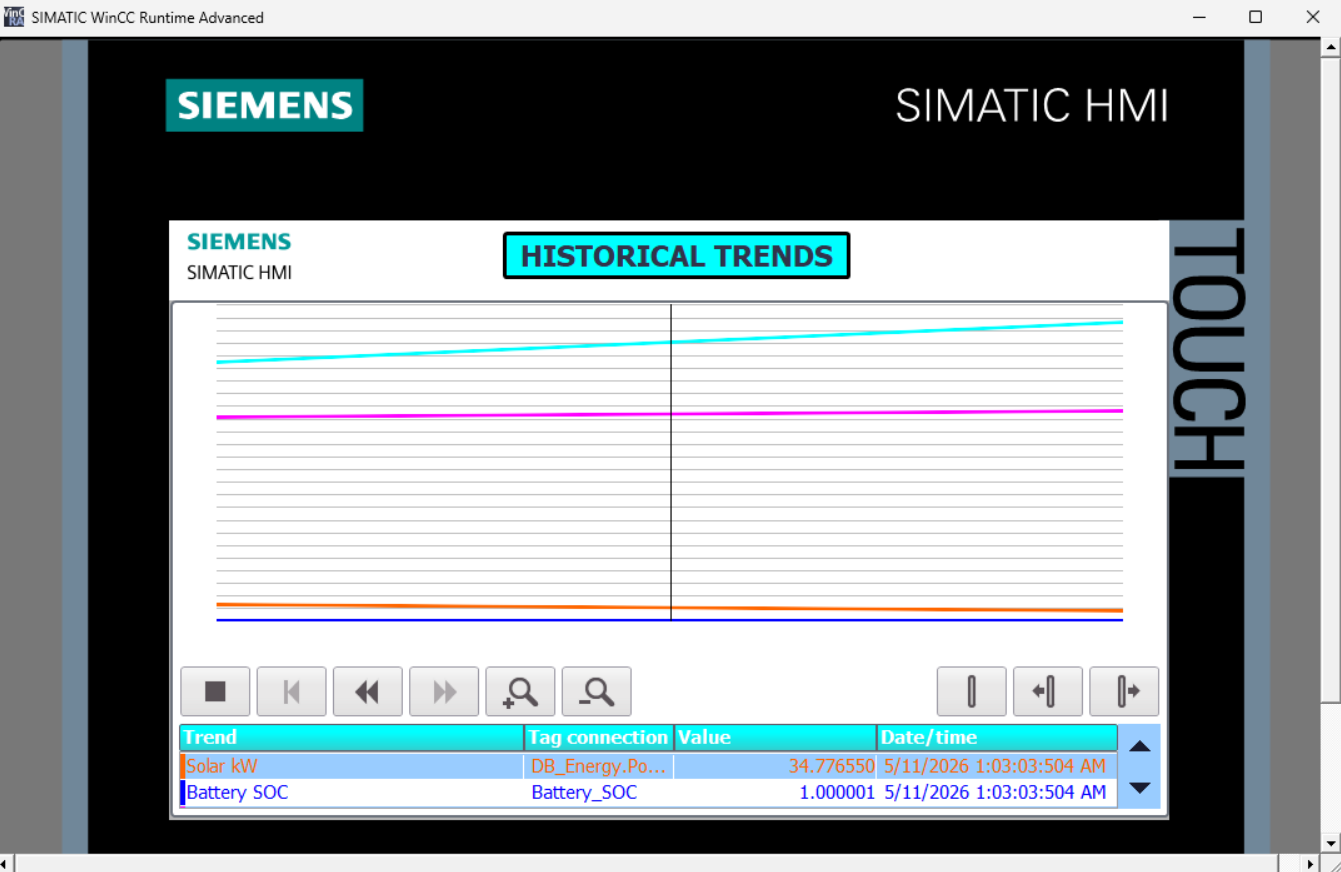
Task: Move the ruler to the right
Action: [x=1124, y=691]
